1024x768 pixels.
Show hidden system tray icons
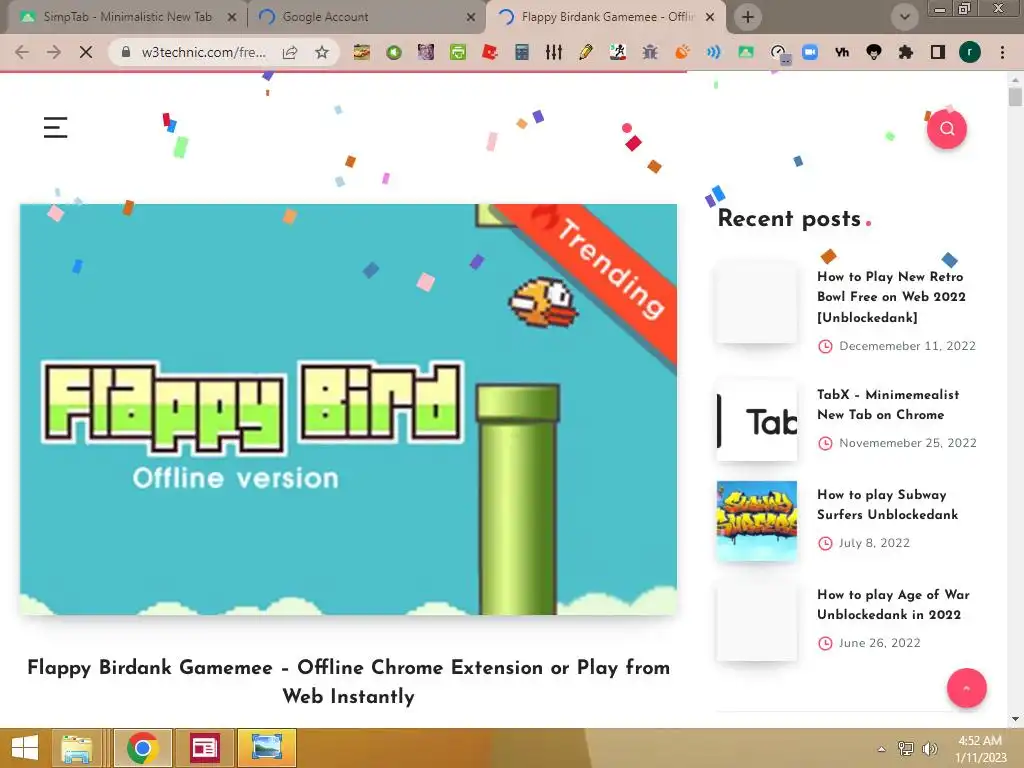click(882, 749)
